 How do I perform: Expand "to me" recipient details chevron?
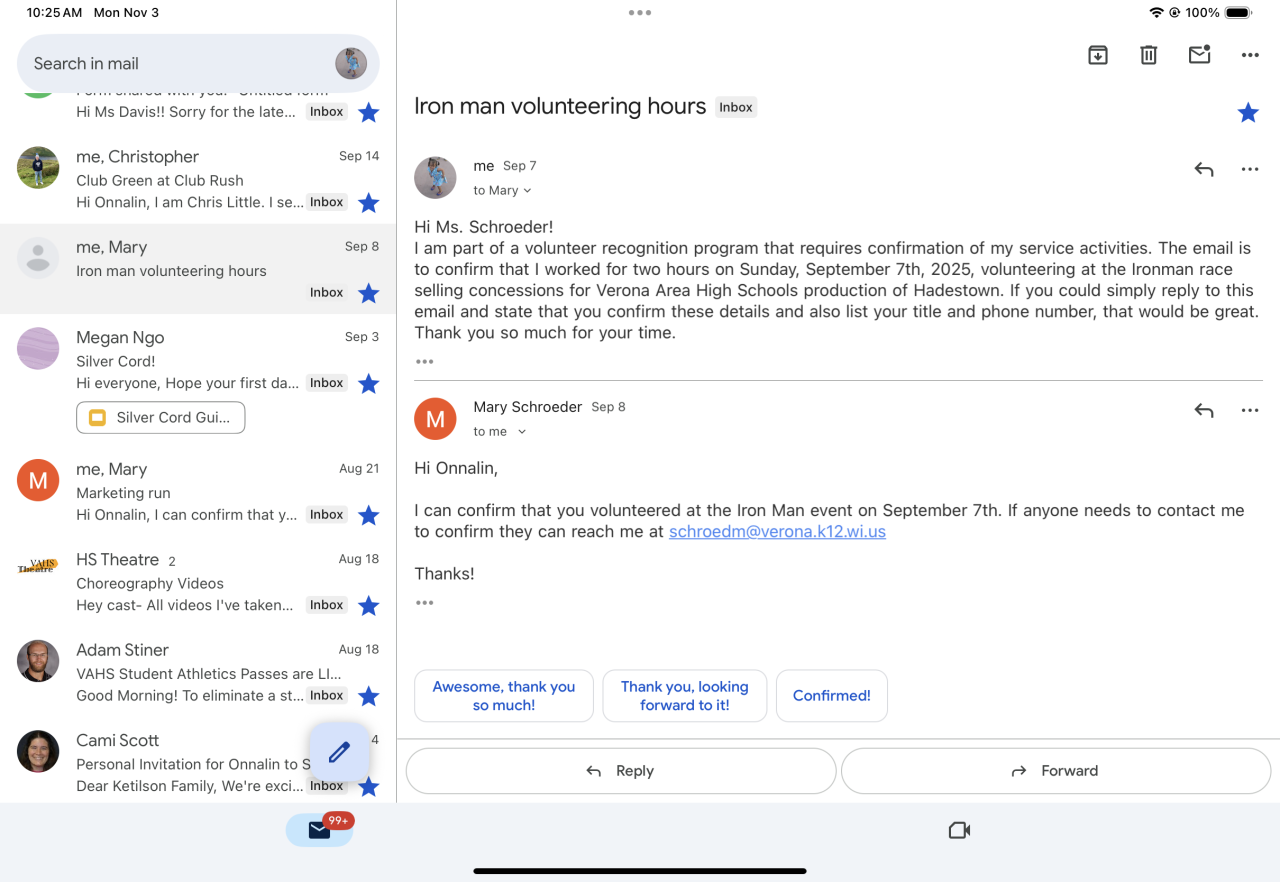click(522, 432)
